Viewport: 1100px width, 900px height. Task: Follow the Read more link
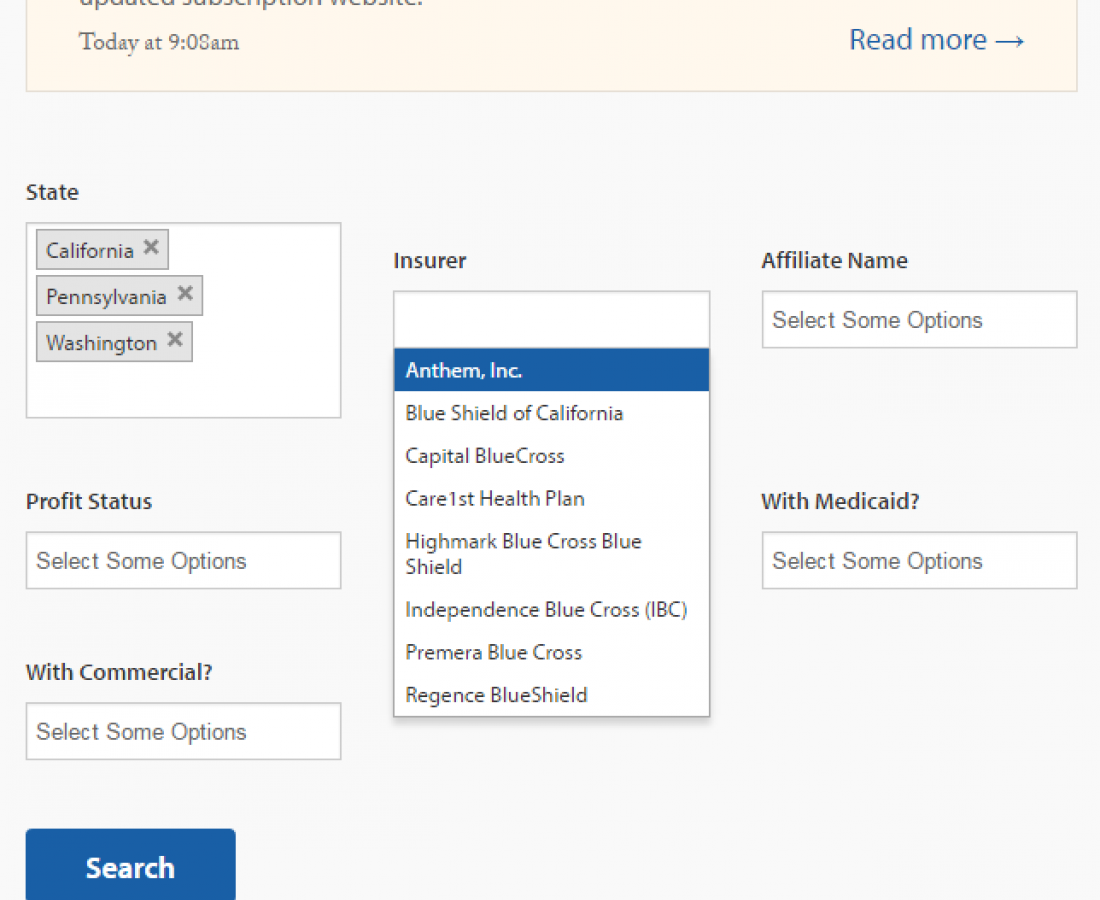937,40
